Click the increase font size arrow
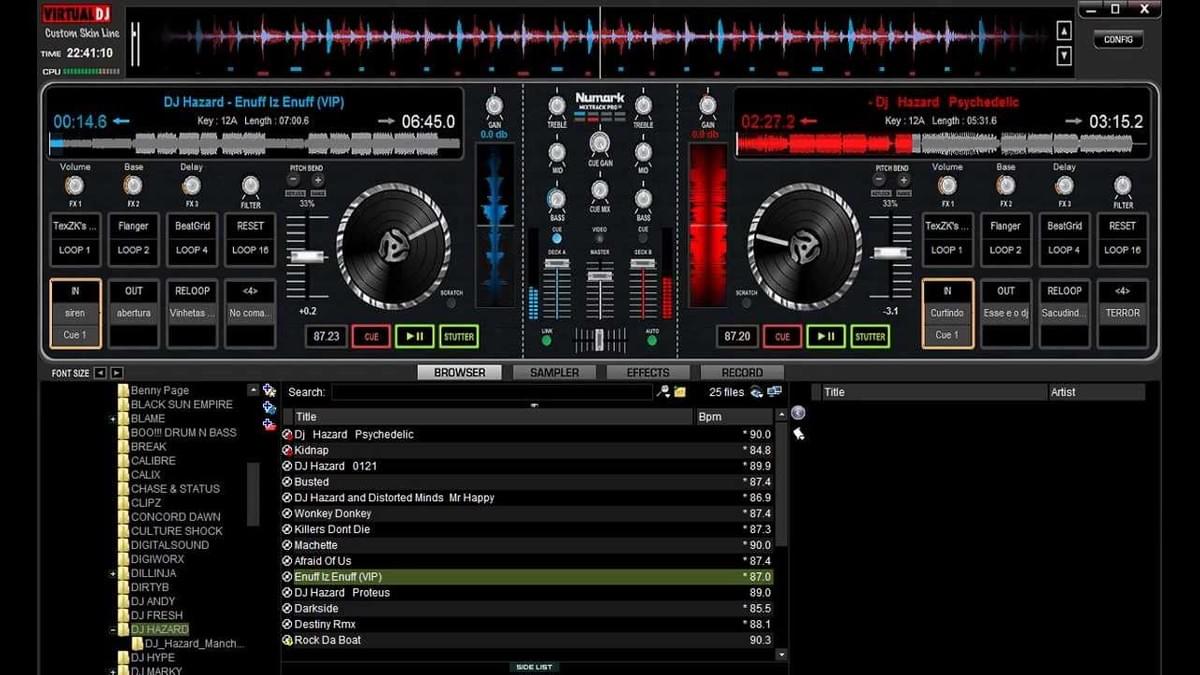The width and height of the screenshot is (1200, 675). 117,373
